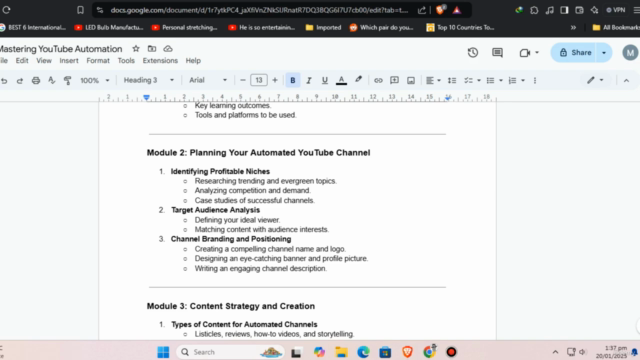Screen dimensions: 640x360
Task: Open the View menu
Action: pyautogui.click(x=44, y=60)
